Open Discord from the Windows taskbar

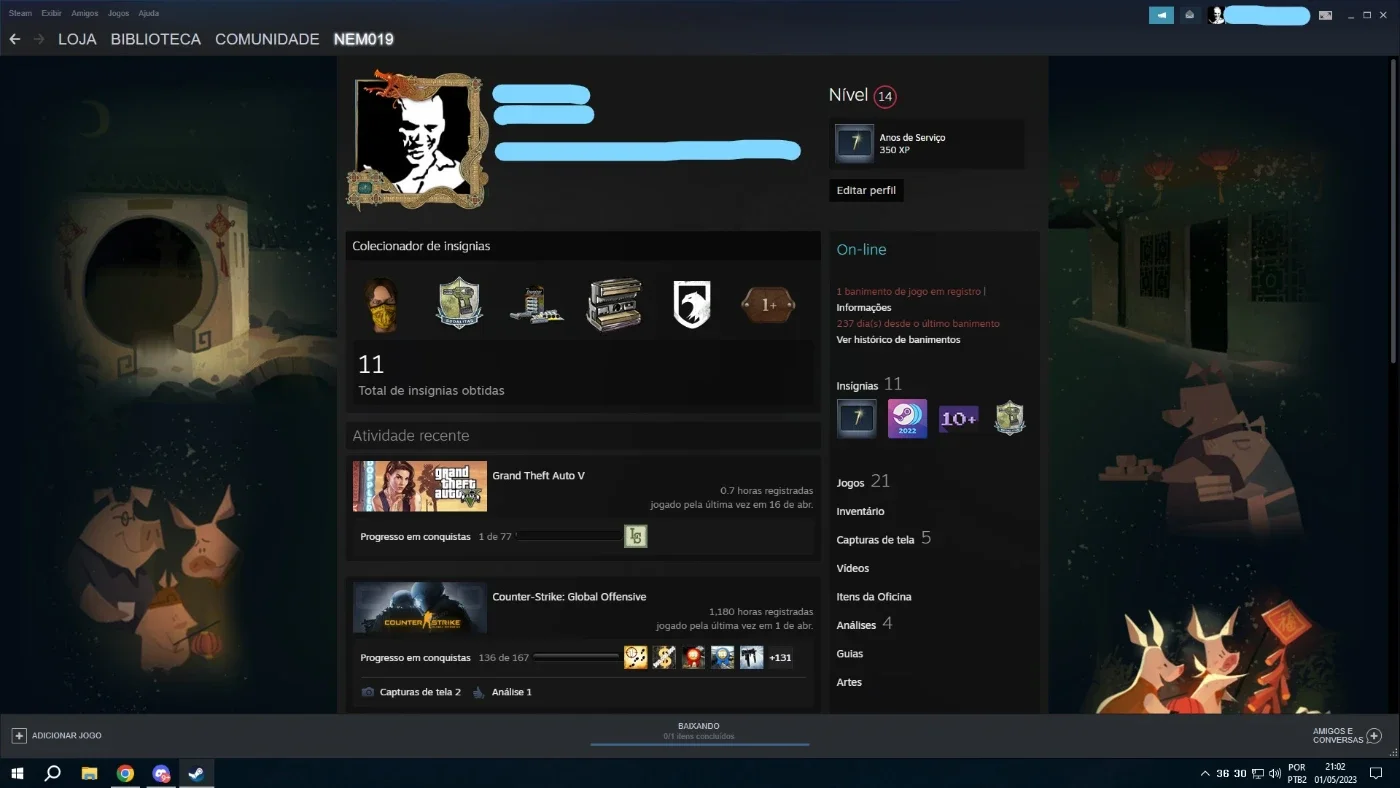click(161, 773)
